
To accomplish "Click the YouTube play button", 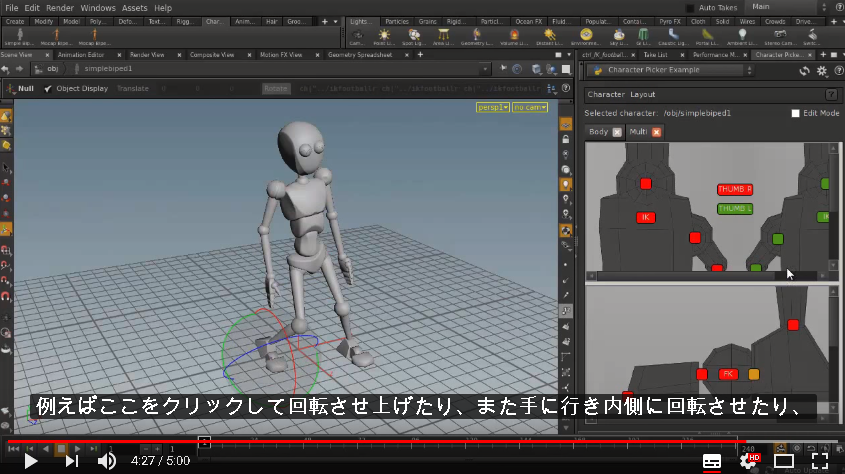I will pos(31,461).
